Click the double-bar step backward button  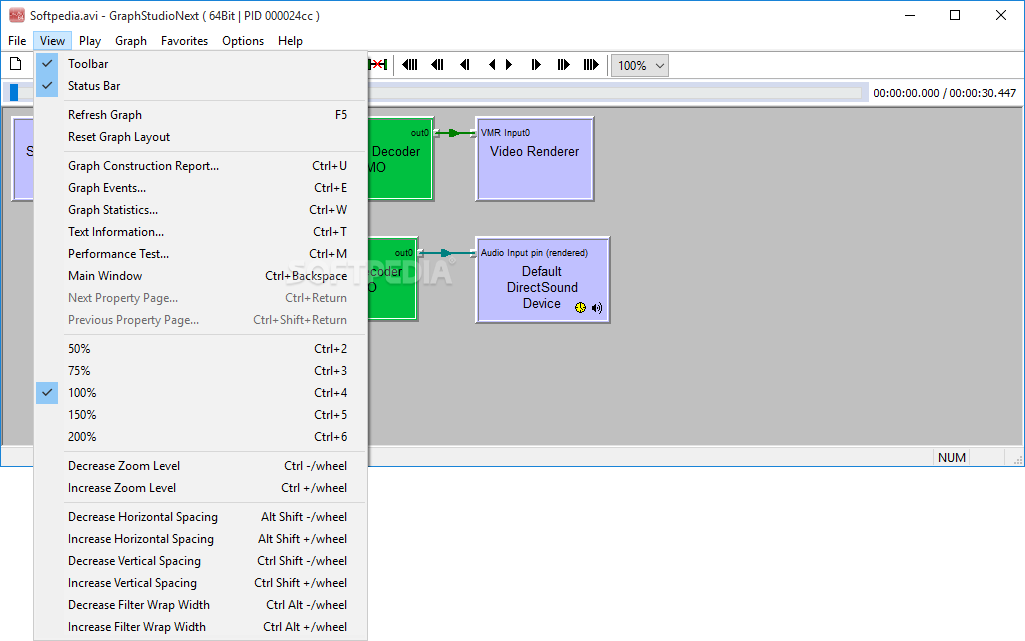tap(437, 65)
